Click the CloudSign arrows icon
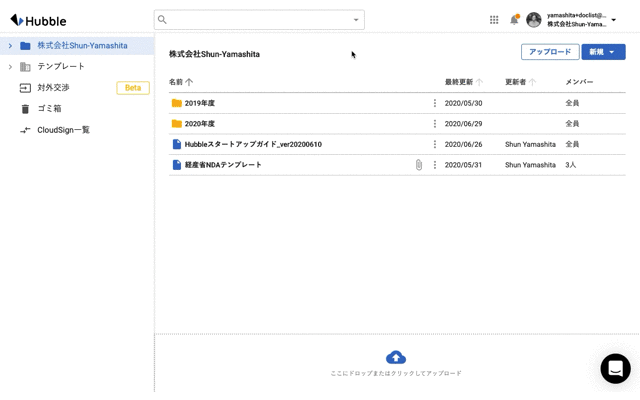 tap(25, 130)
